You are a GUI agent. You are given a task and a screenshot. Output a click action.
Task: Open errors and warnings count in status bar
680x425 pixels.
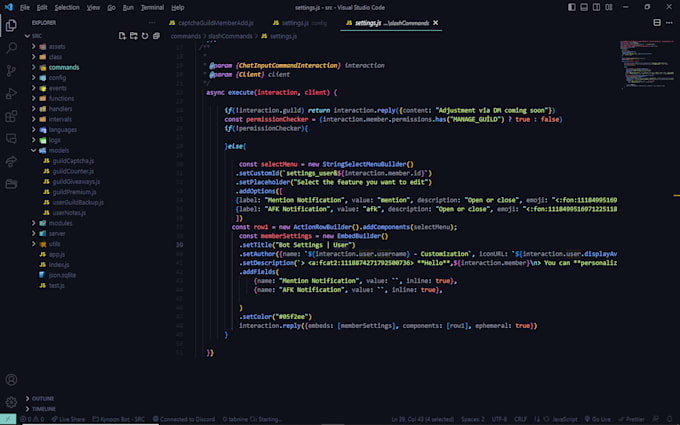tap(33, 419)
